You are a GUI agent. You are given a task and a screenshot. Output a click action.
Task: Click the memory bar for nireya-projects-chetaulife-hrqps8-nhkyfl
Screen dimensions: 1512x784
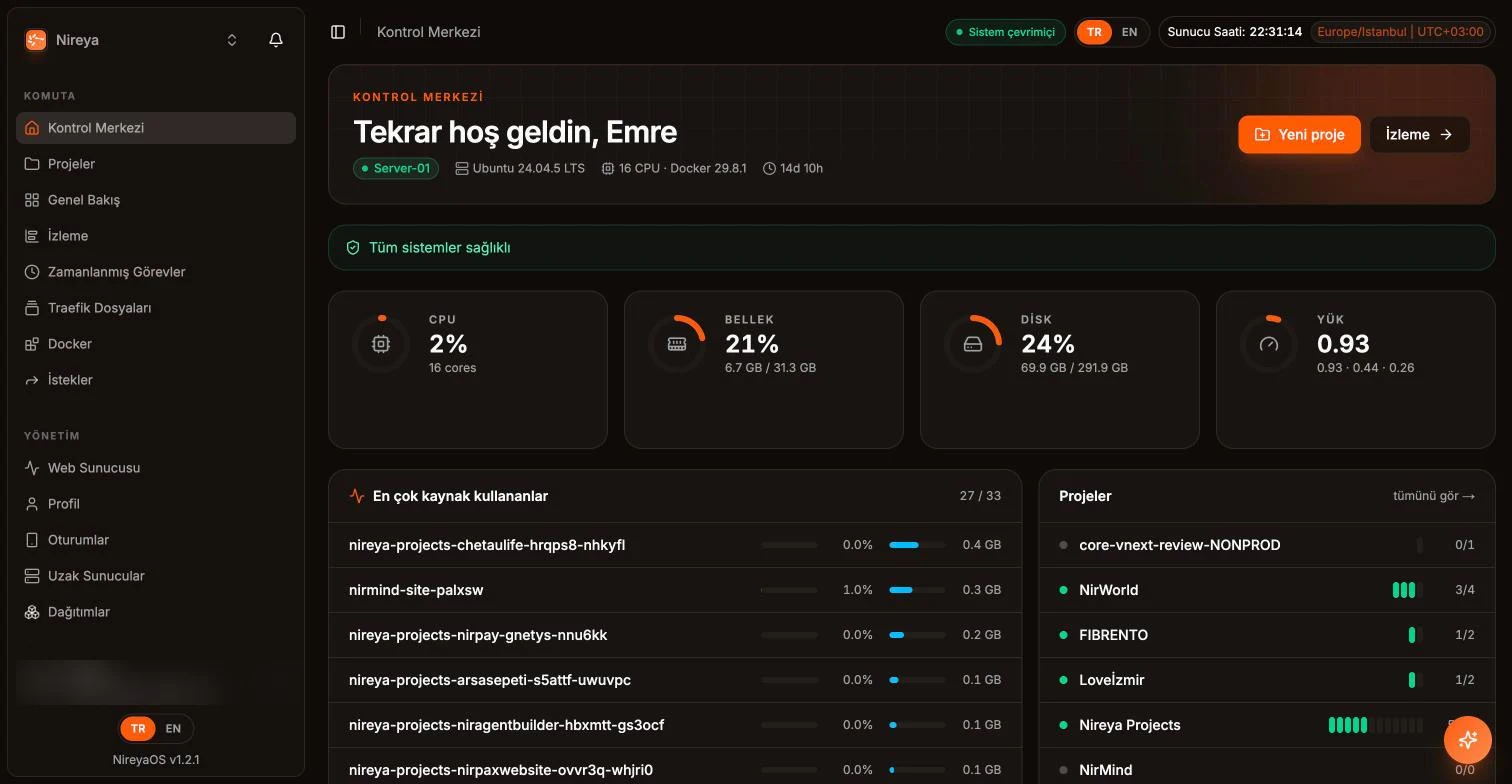pos(917,545)
